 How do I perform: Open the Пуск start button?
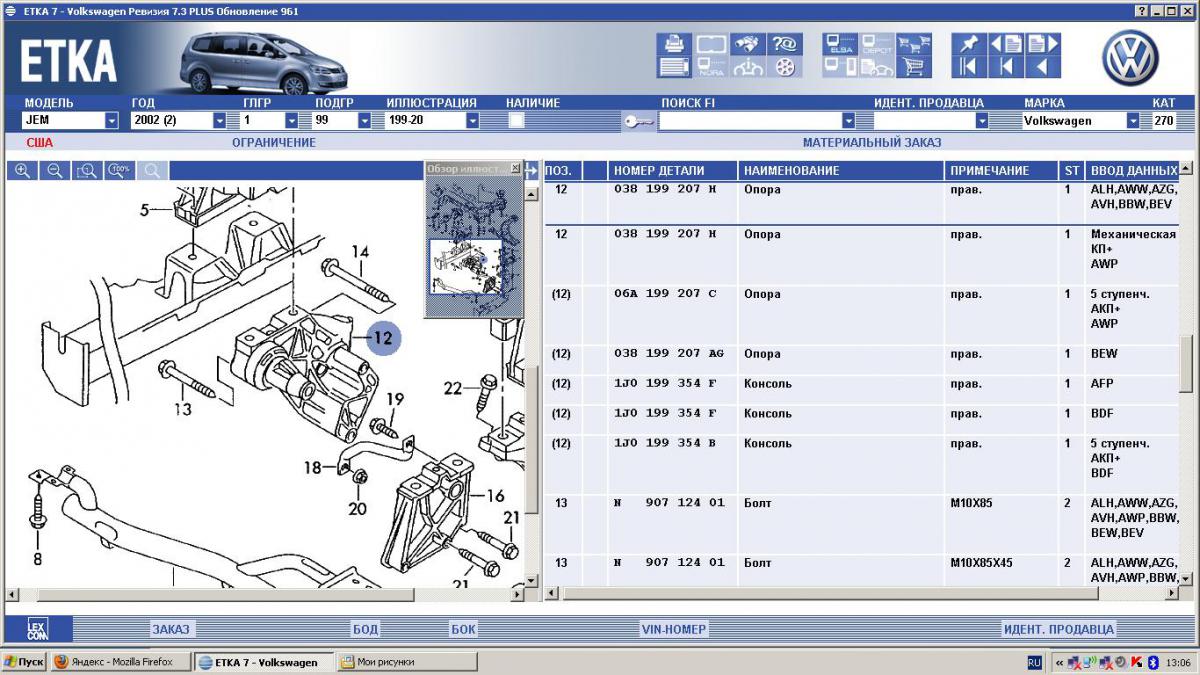pyautogui.click(x=24, y=662)
